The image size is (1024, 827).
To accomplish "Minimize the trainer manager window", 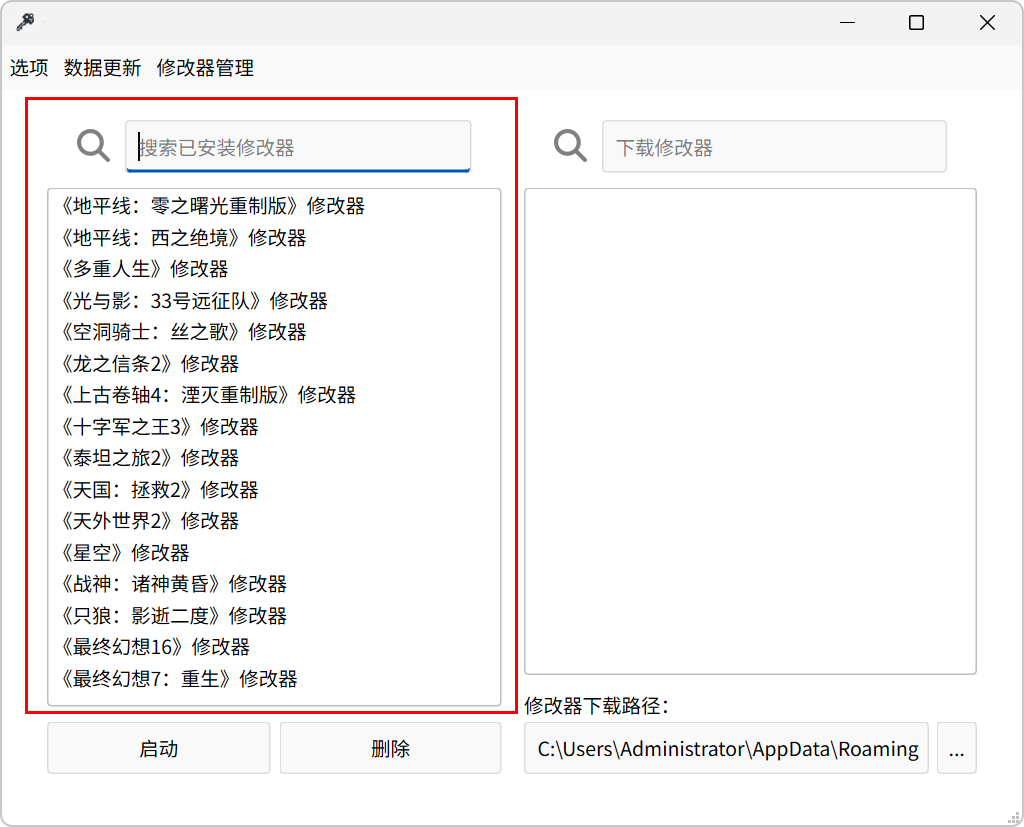I will 847,23.
